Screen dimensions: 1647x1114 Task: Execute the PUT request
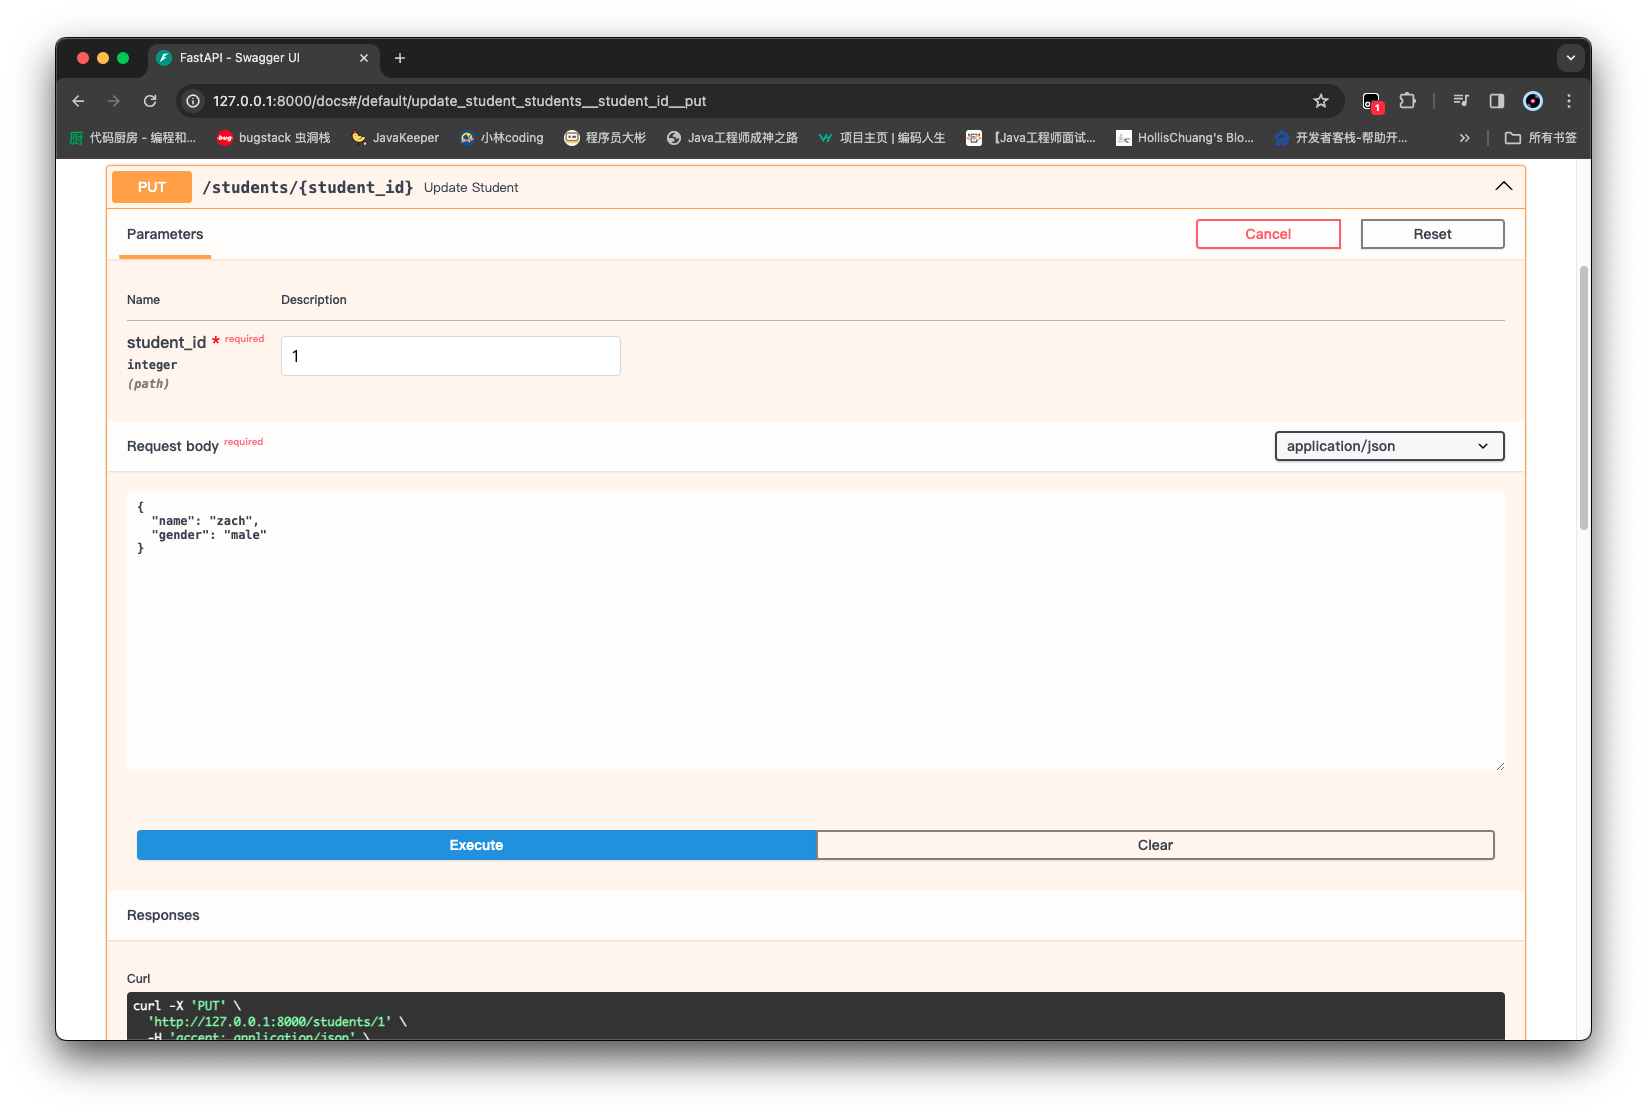click(476, 845)
